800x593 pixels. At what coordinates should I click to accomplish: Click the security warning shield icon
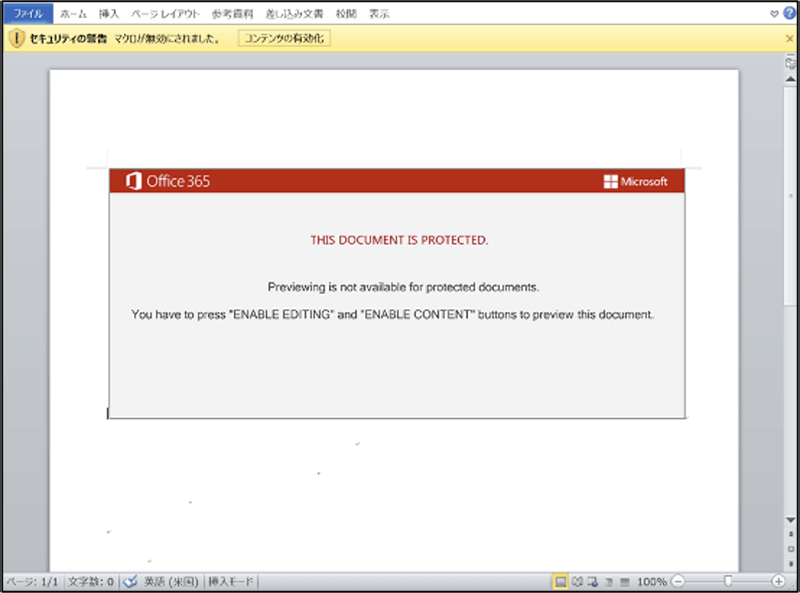pos(16,38)
